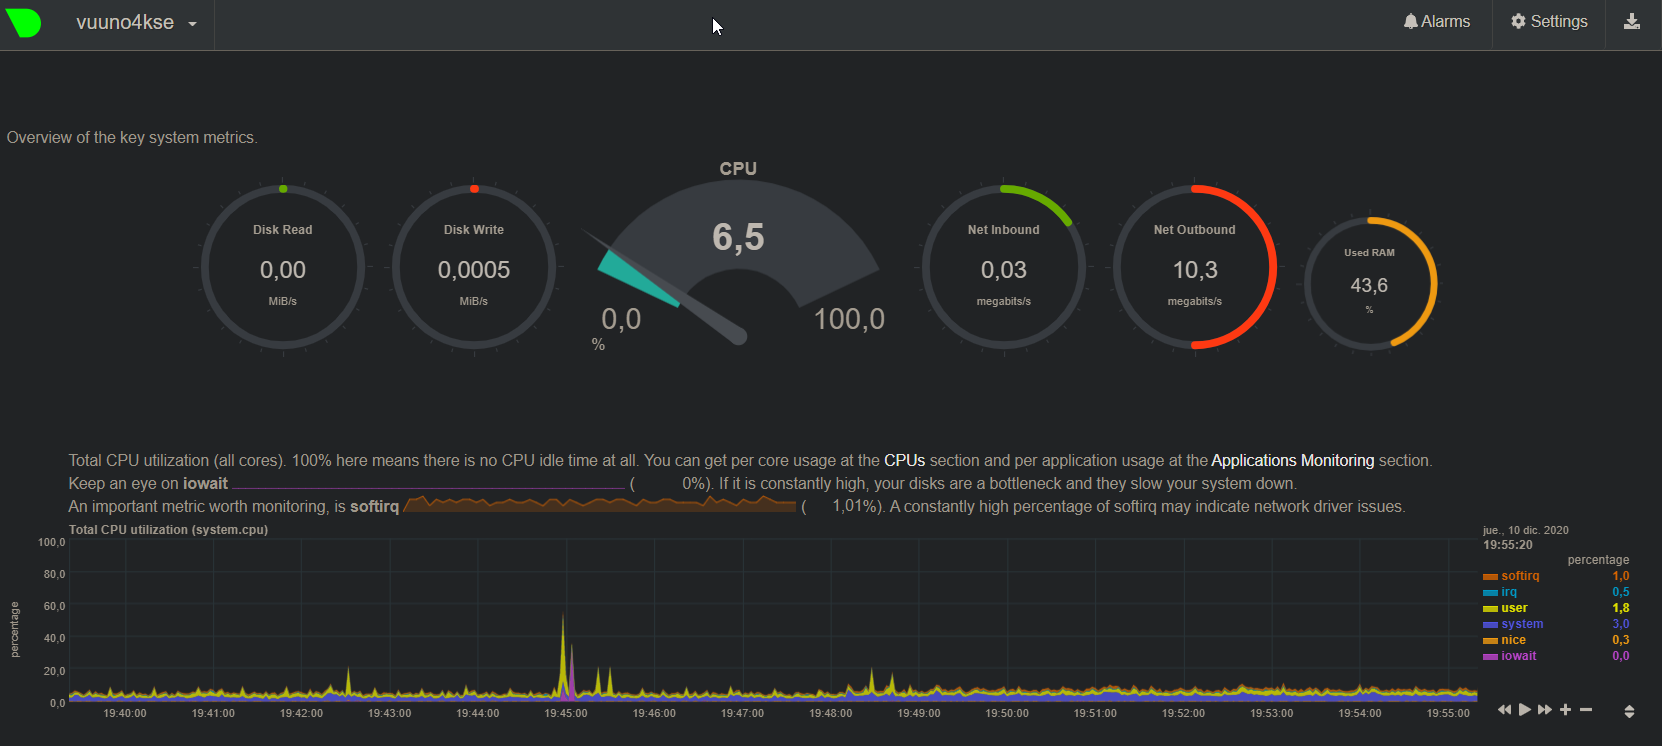Zoom out the CPU chart

[1586, 710]
